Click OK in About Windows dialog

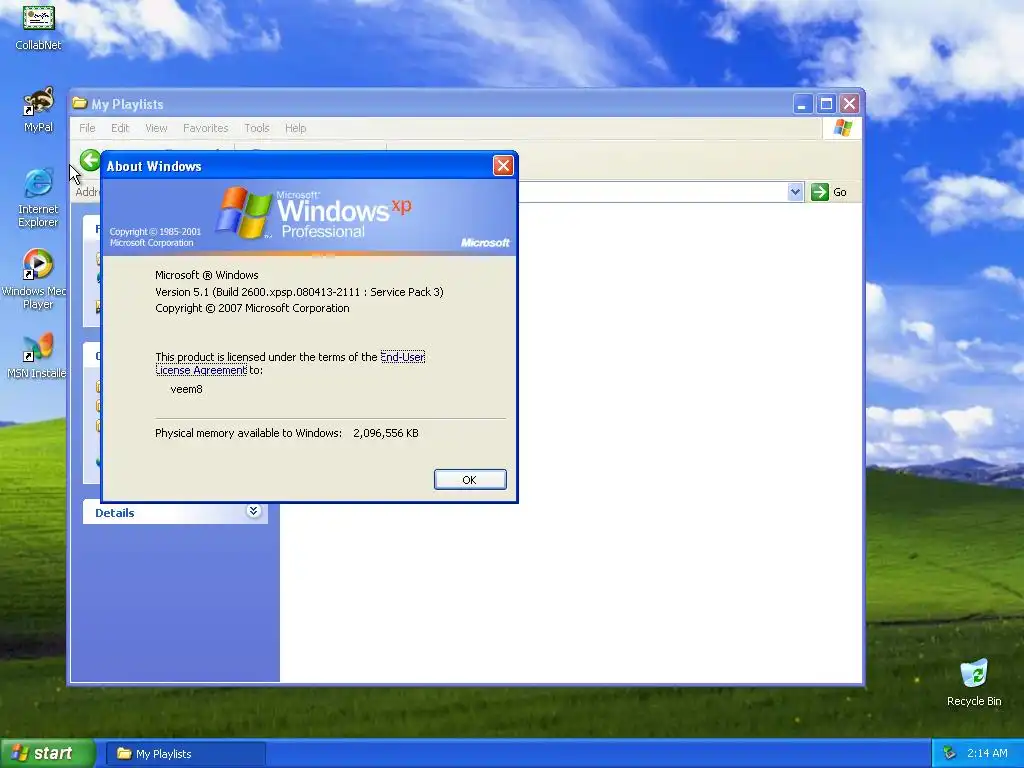pyautogui.click(x=470, y=479)
